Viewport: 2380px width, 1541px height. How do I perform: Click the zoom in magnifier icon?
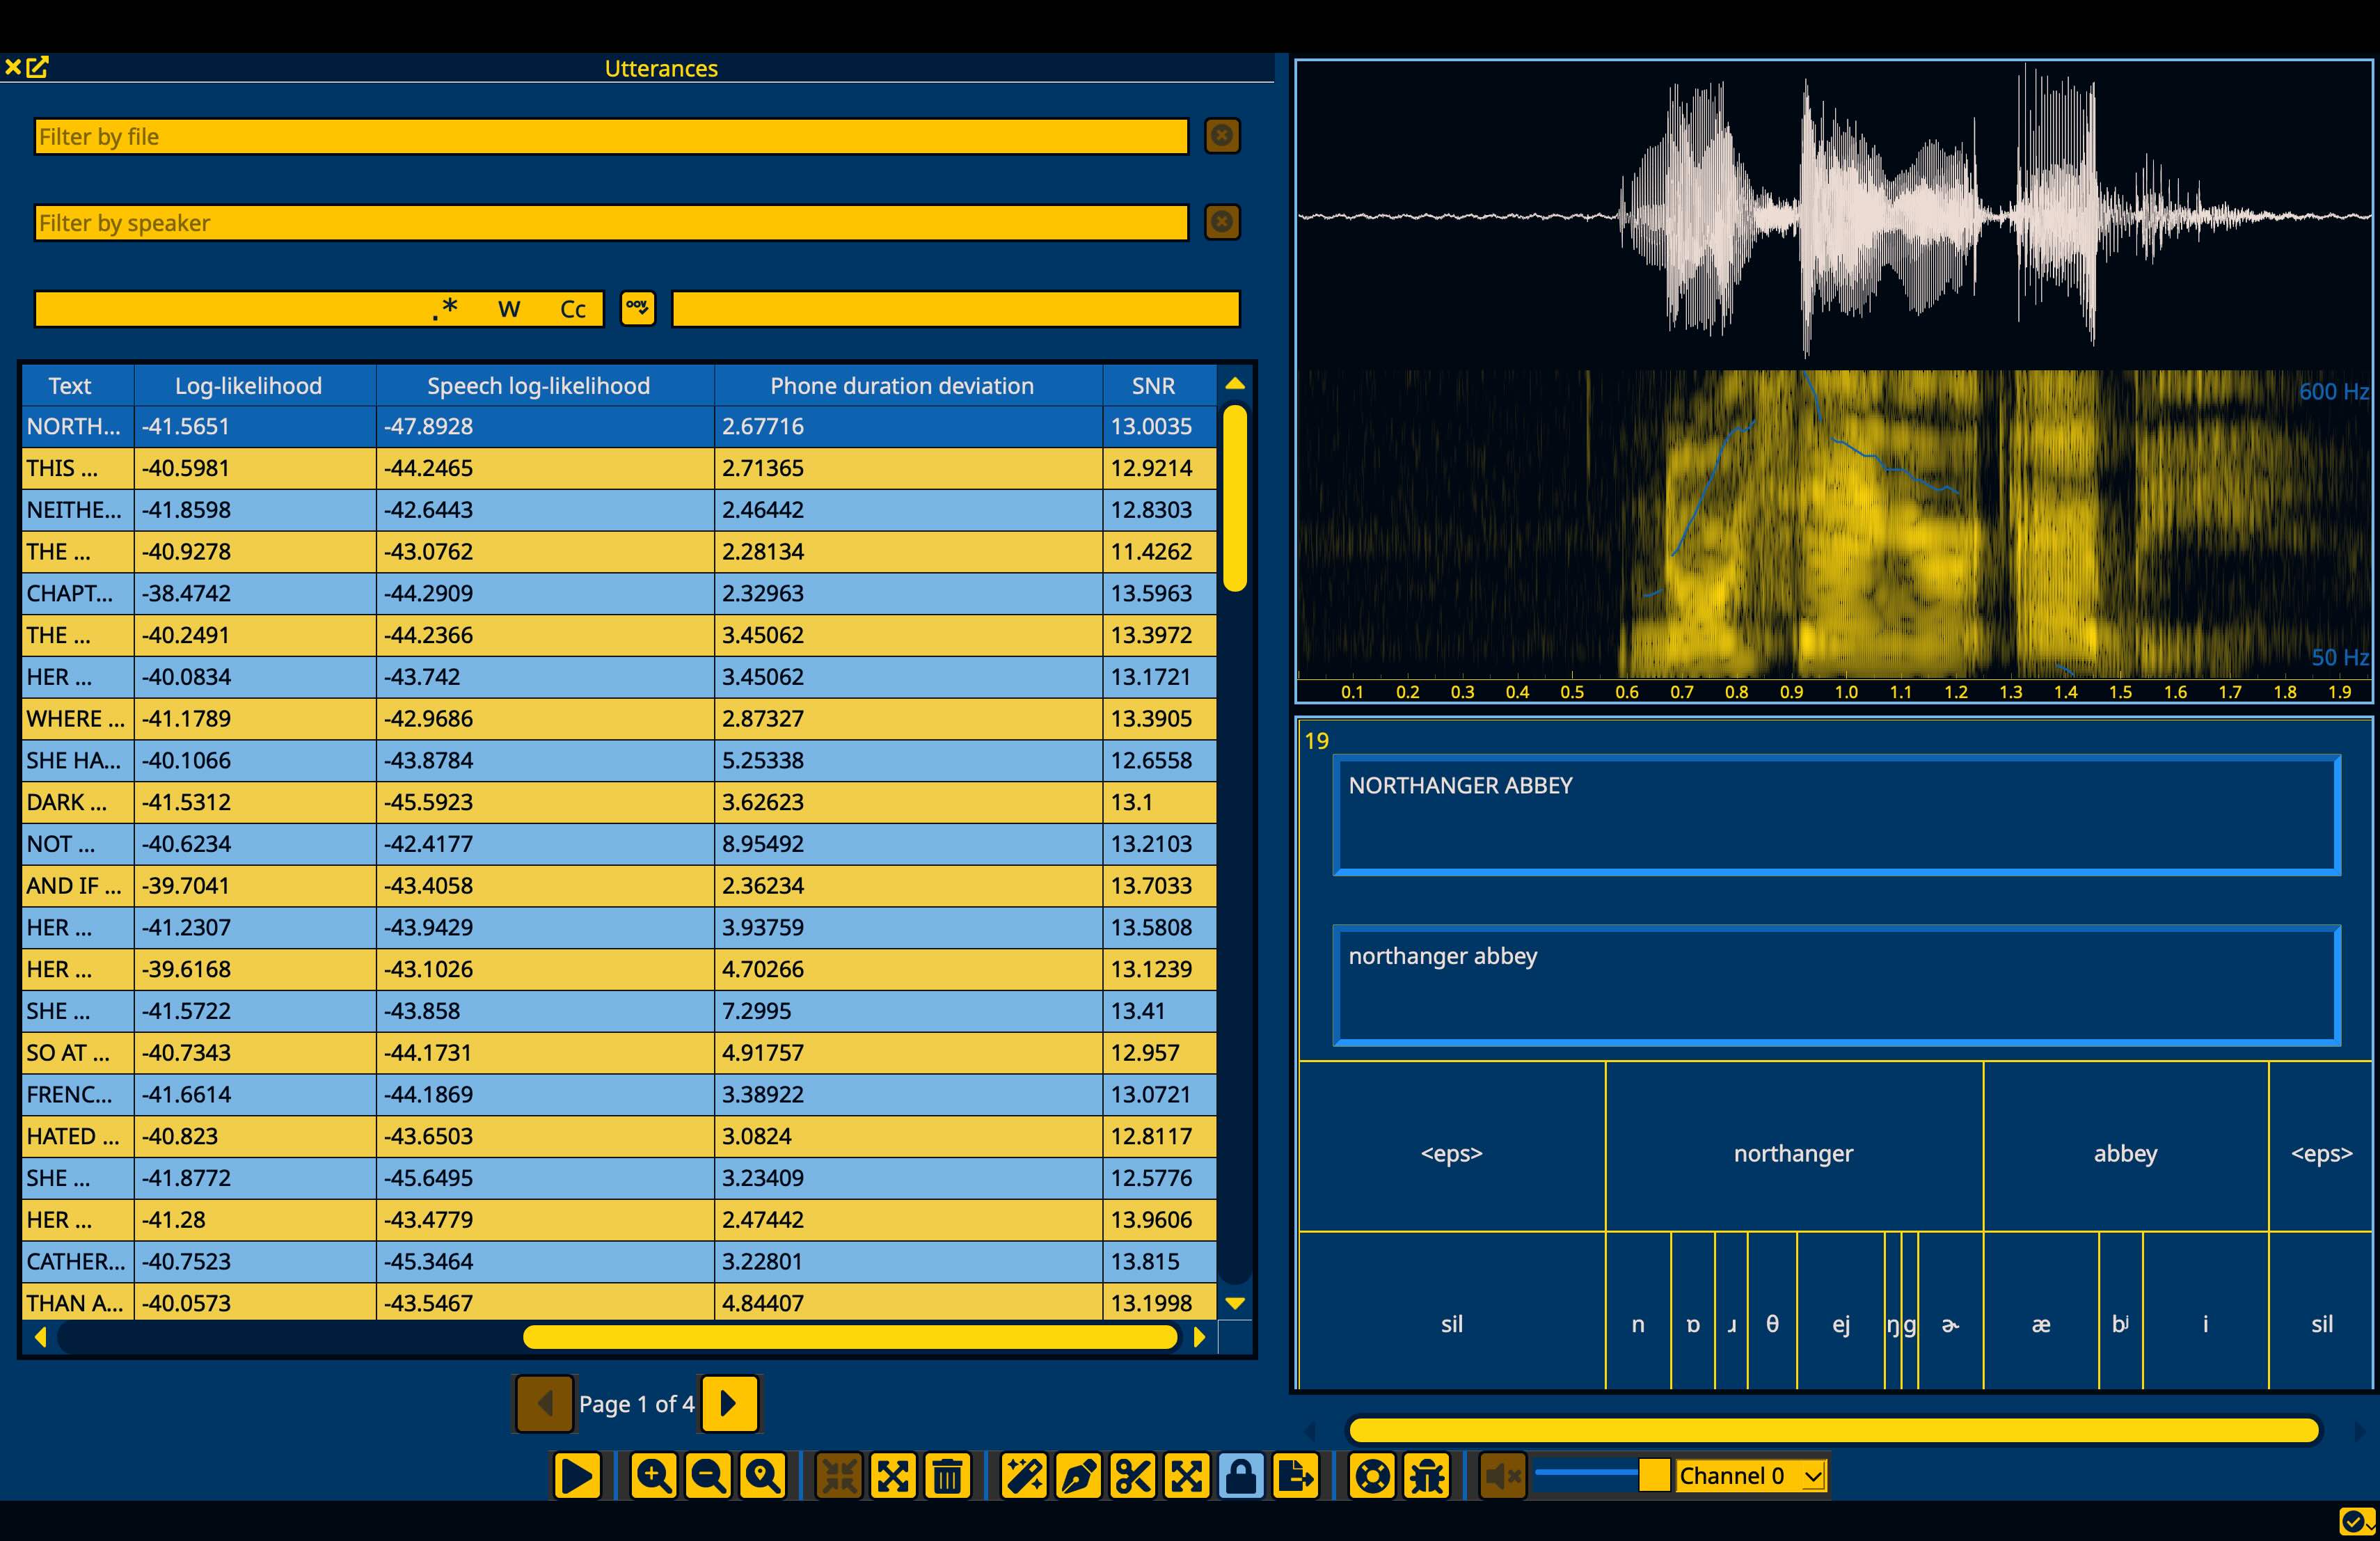pyautogui.click(x=654, y=1476)
